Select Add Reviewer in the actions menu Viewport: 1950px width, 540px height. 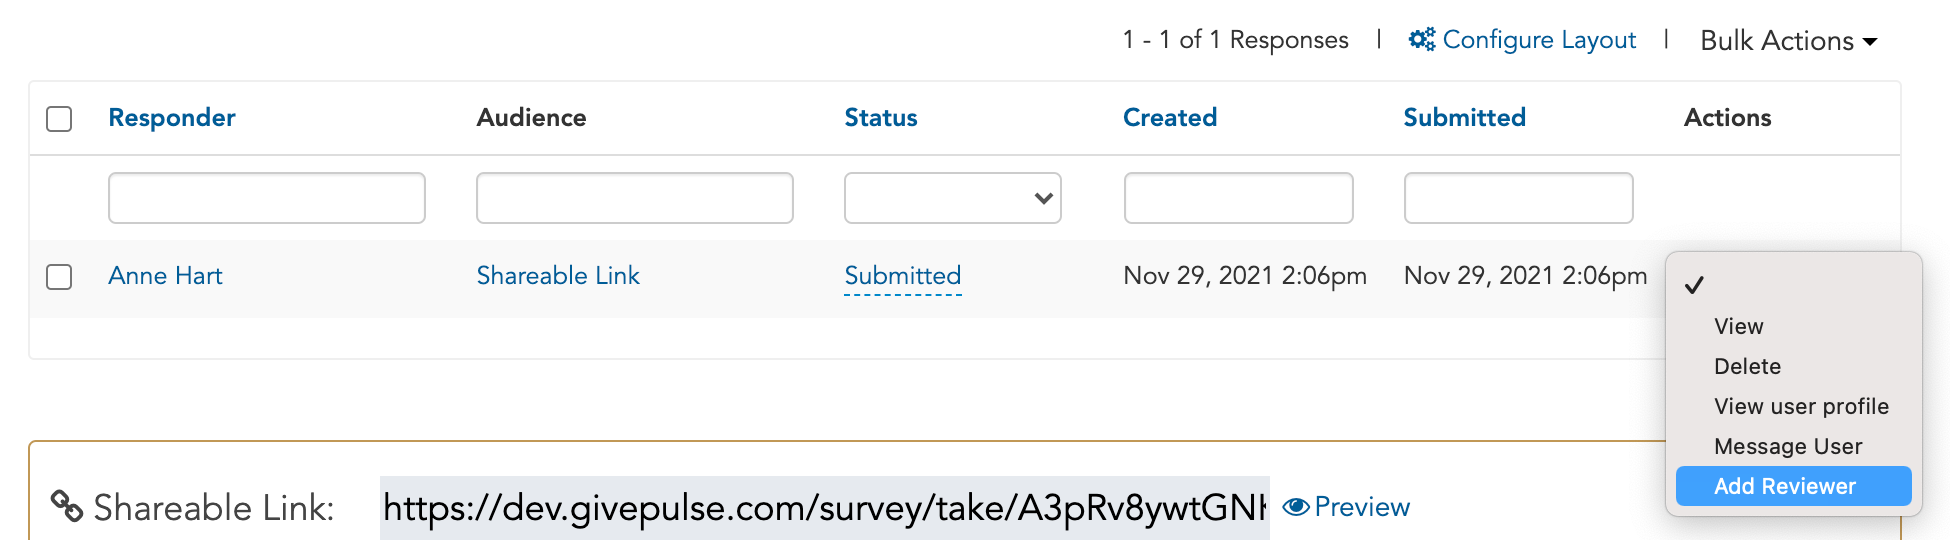click(x=1794, y=486)
